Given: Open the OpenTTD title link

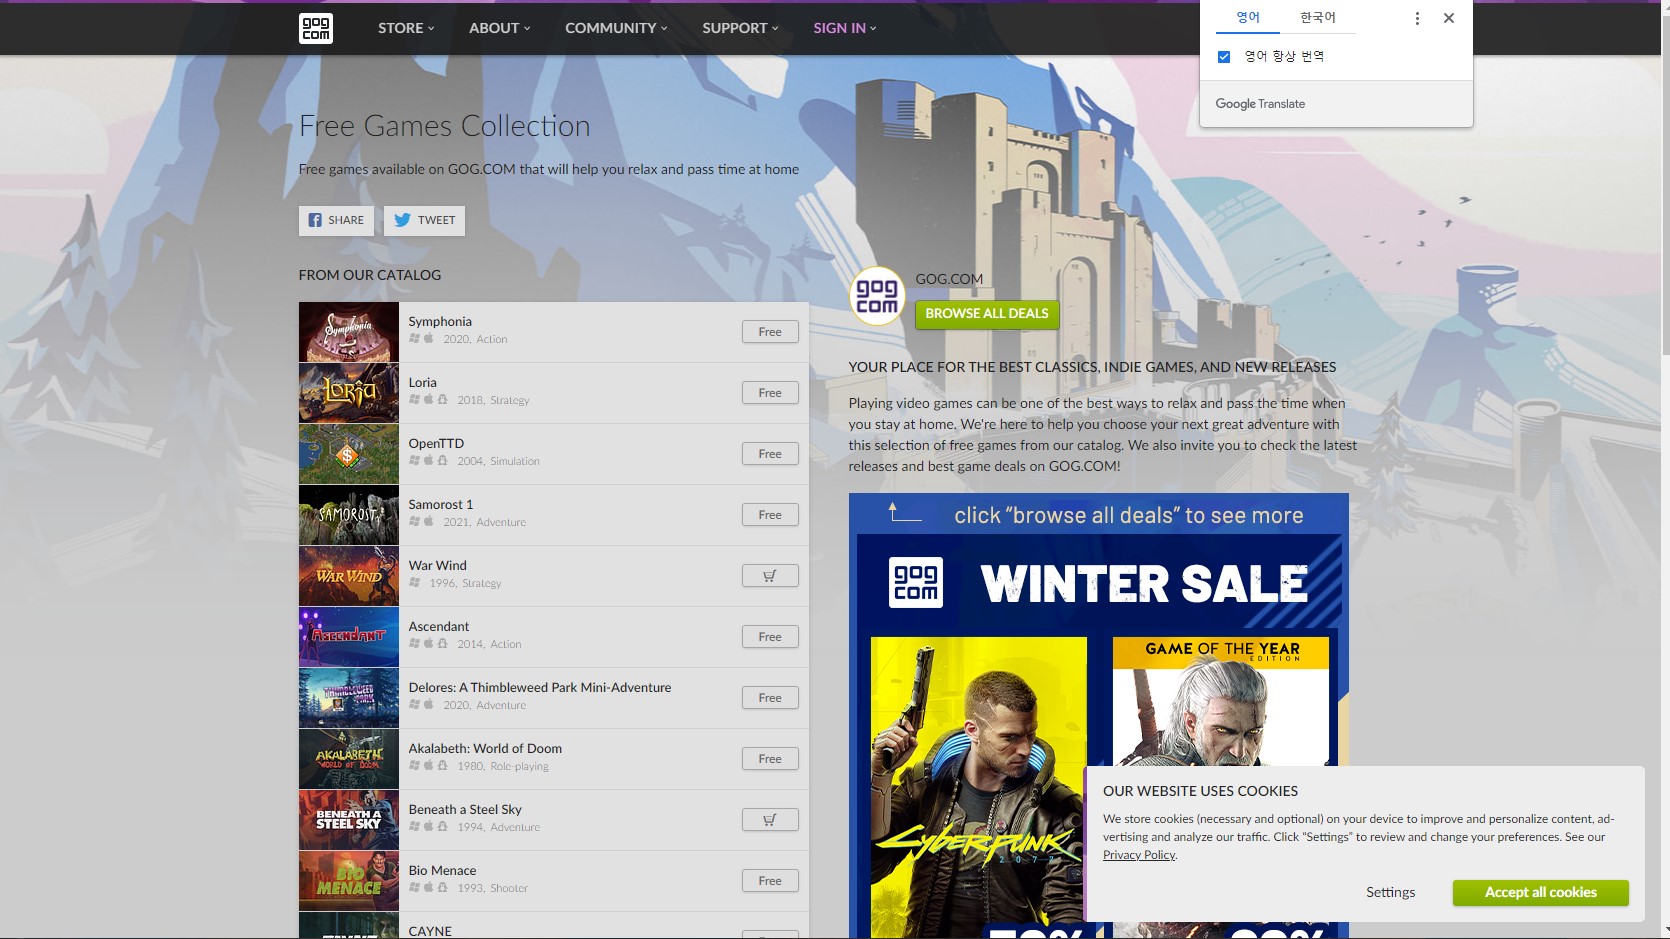Looking at the screenshot, I should click(x=436, y=444).
